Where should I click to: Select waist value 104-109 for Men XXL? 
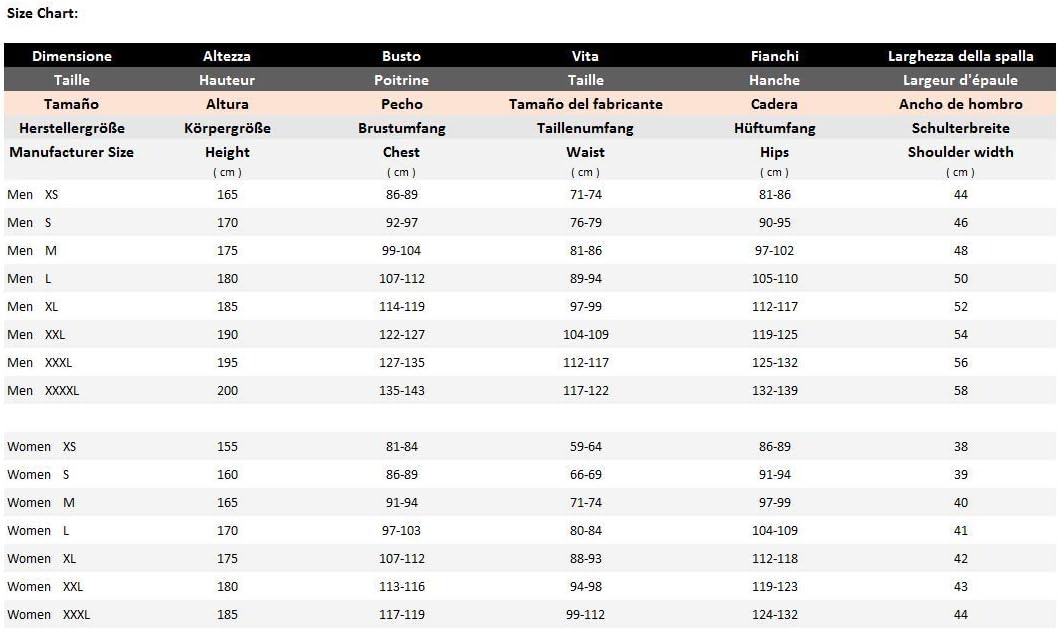click(585, 335)
